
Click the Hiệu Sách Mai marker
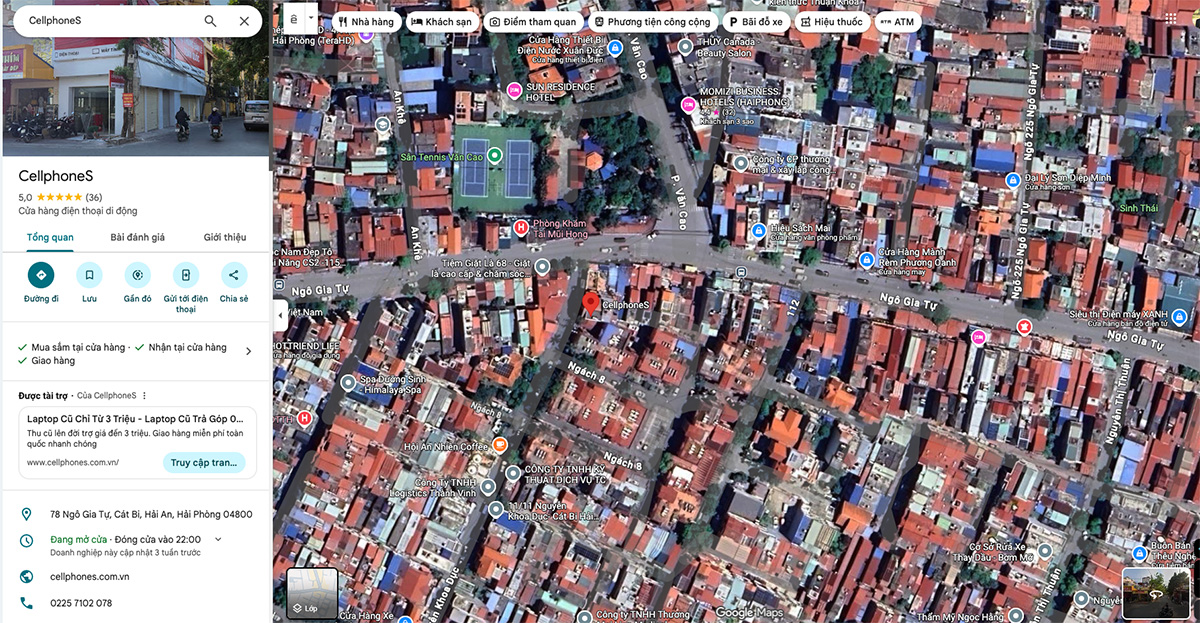[758, 232]
